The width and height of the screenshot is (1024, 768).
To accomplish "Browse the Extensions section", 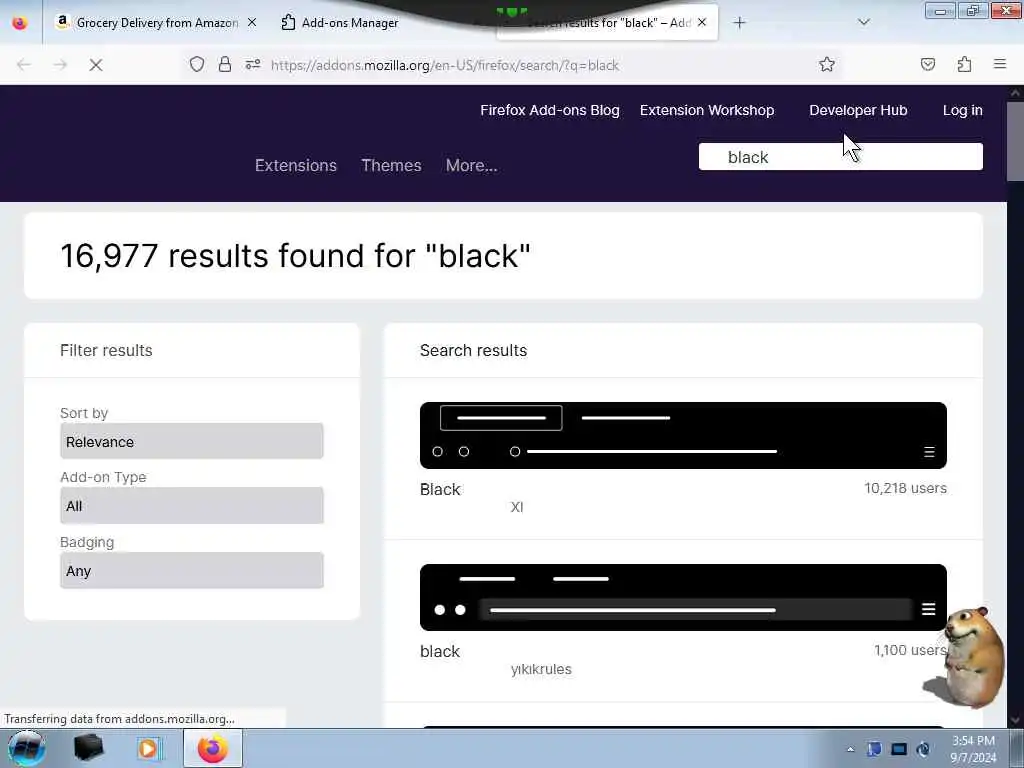I will [296, 165].
